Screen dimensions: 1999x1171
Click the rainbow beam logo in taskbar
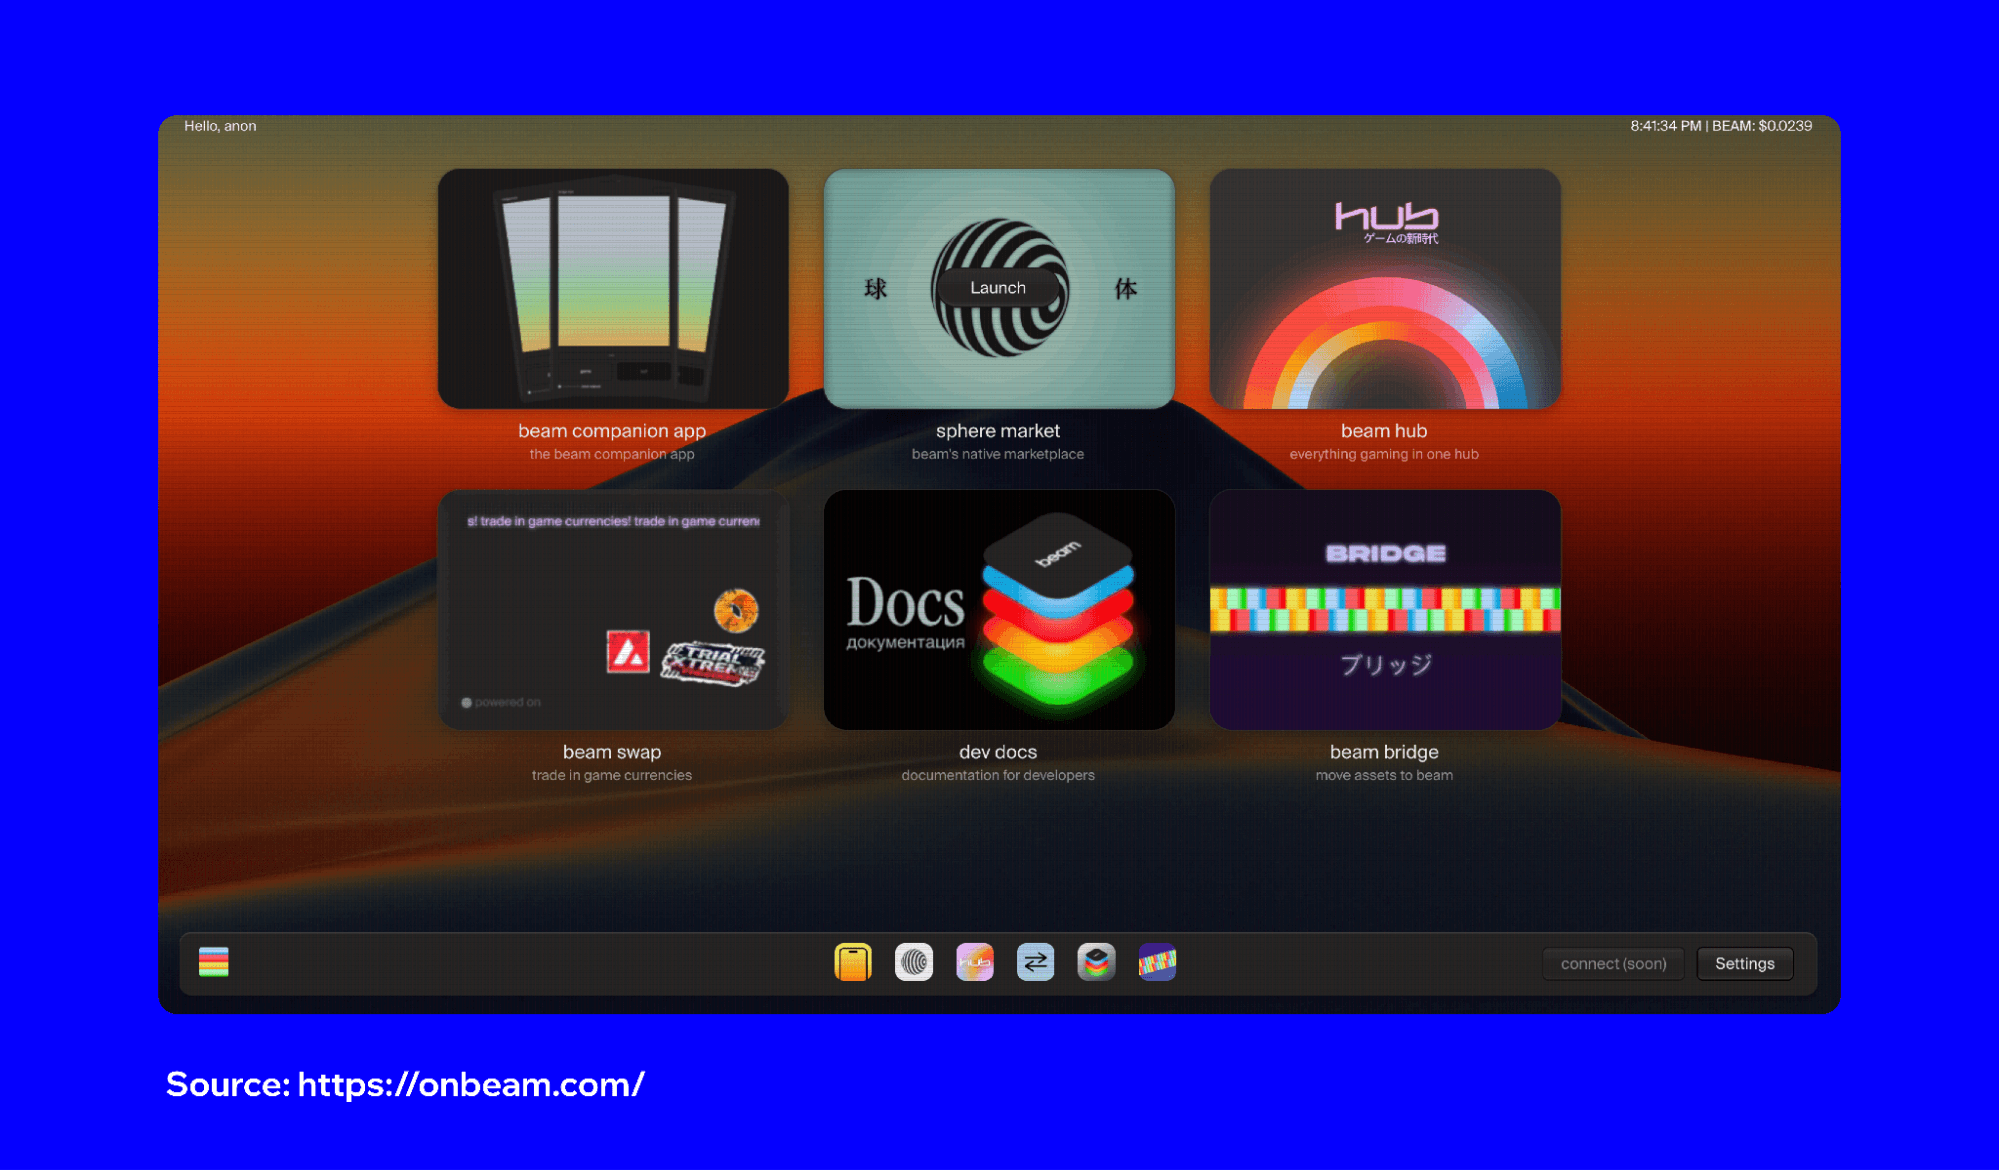coord(214,962)
